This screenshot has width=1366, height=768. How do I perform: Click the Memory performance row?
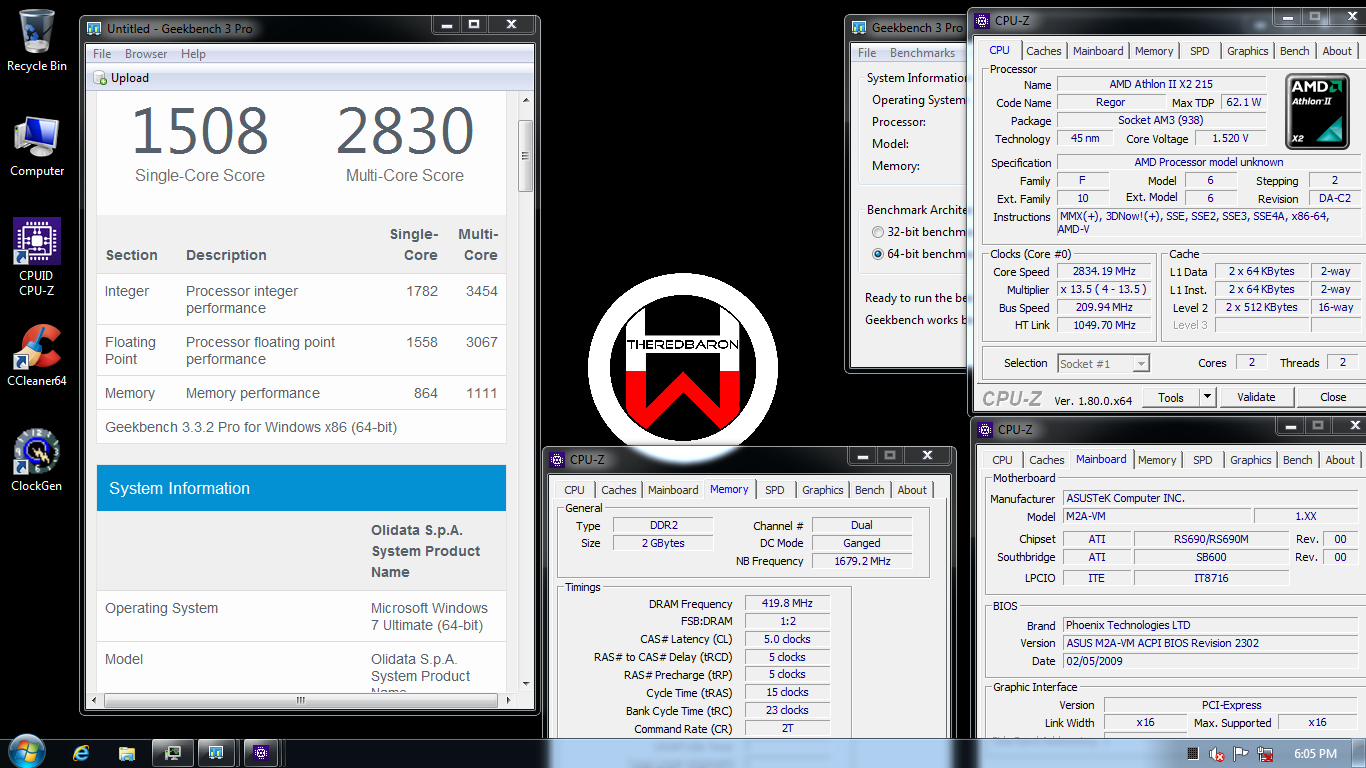[301, 393]
